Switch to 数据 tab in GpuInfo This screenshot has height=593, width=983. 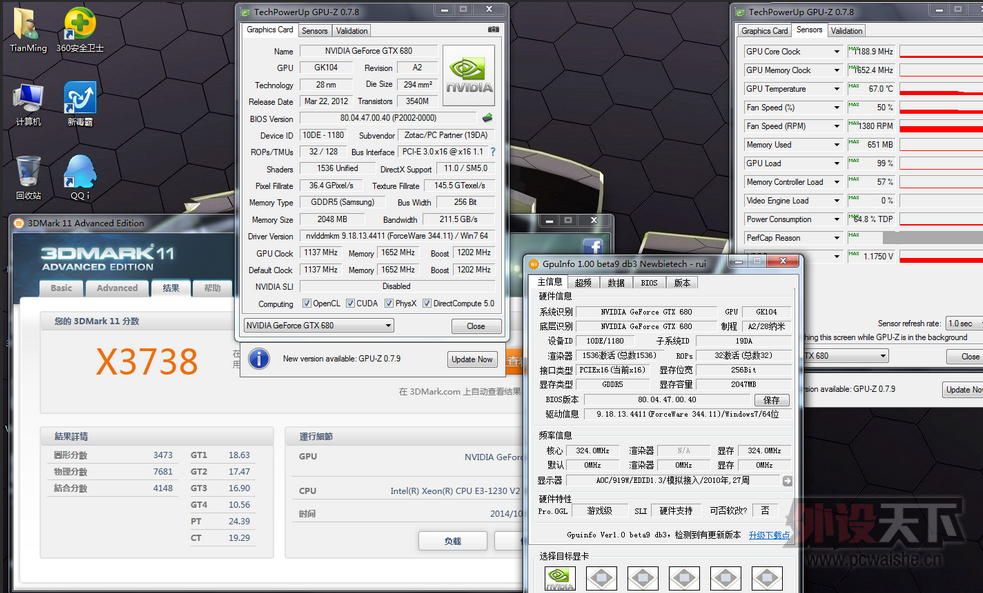point(616,283)
